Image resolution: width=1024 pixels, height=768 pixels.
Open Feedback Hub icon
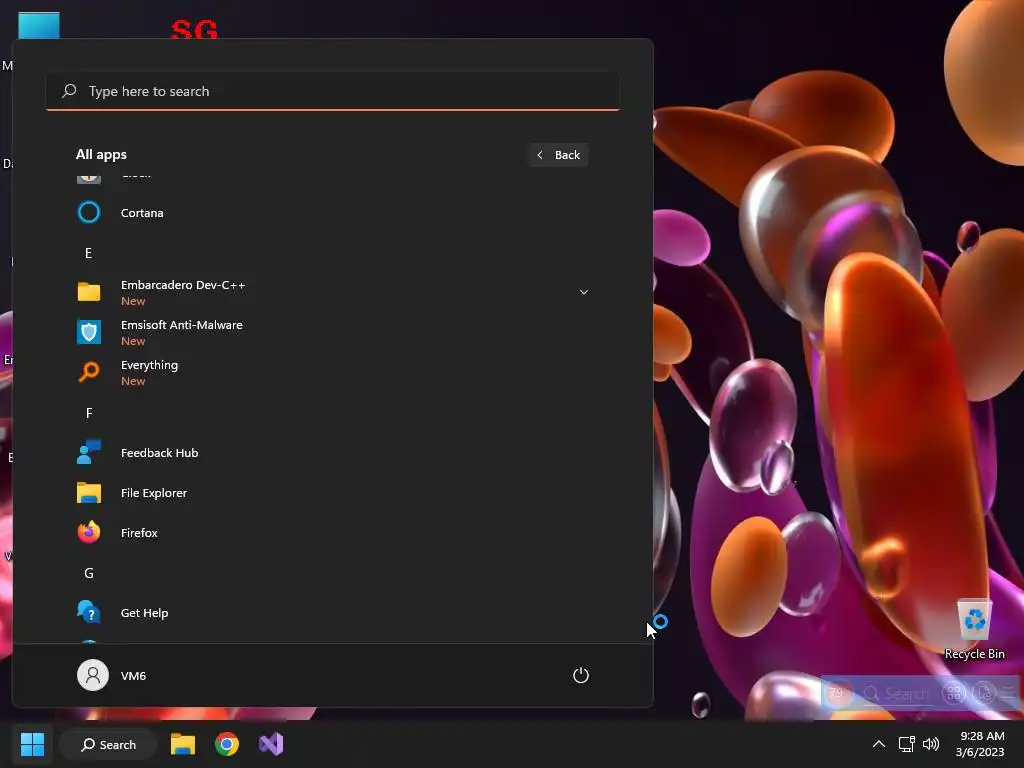click(x=89, y=453)
